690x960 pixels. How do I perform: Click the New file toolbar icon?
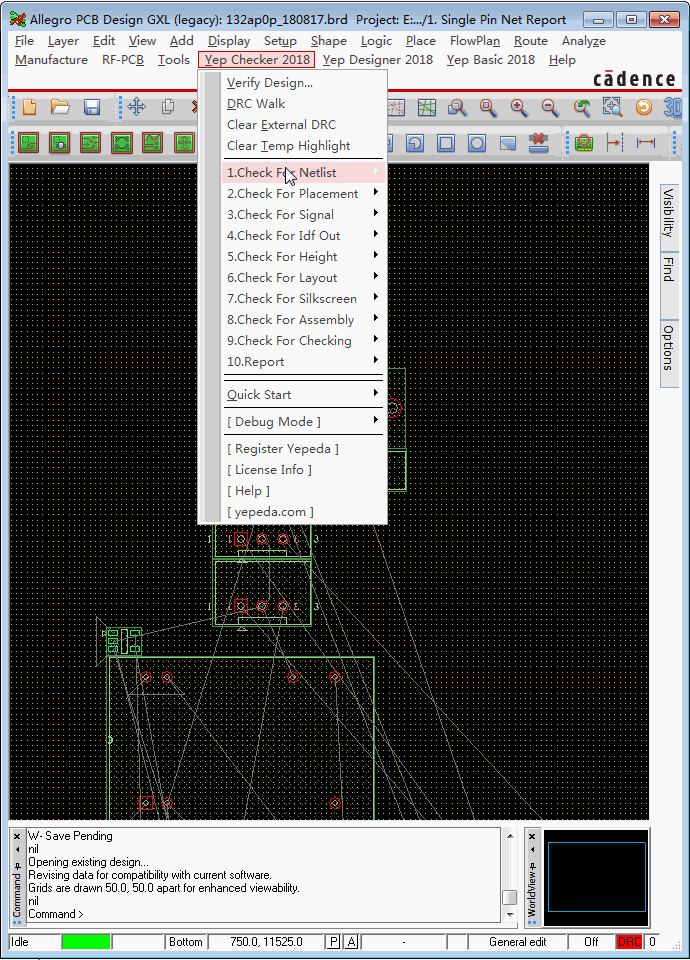(x=29, y=107)
